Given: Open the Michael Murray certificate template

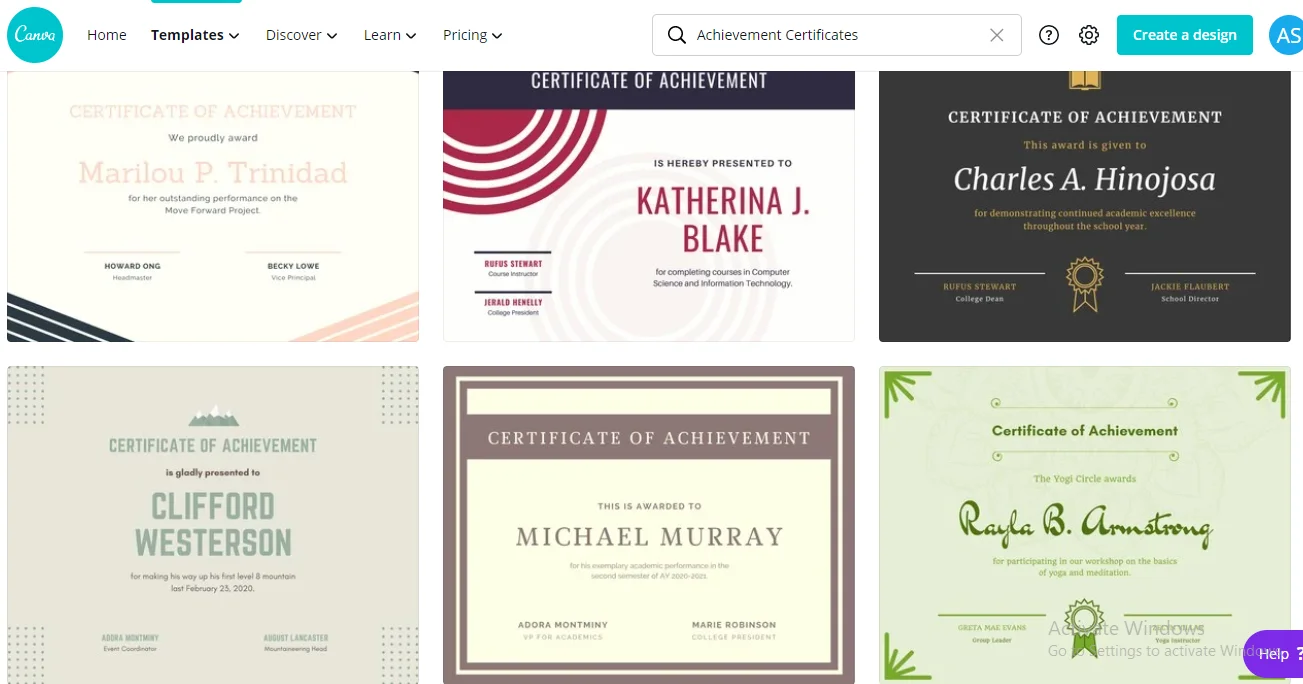Looking at the screenshot, I should coord(649,524).
